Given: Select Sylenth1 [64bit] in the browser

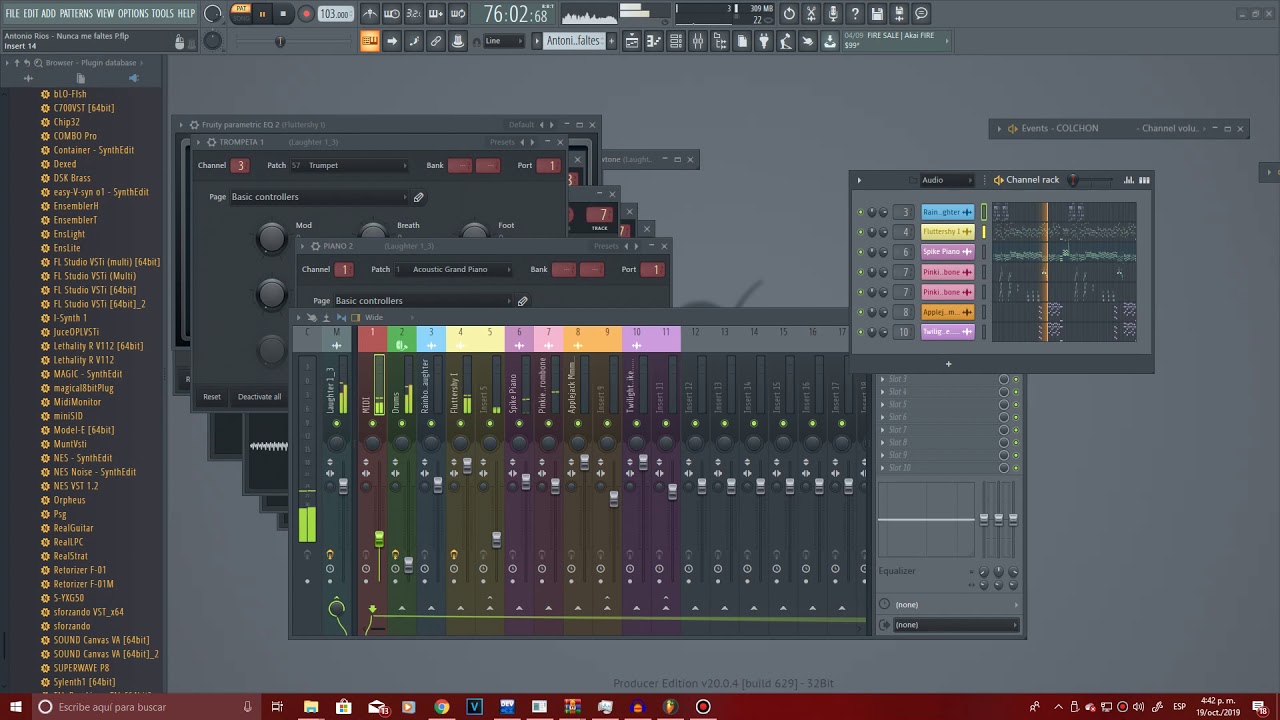Looking at the screenshot, I should 84,682.
